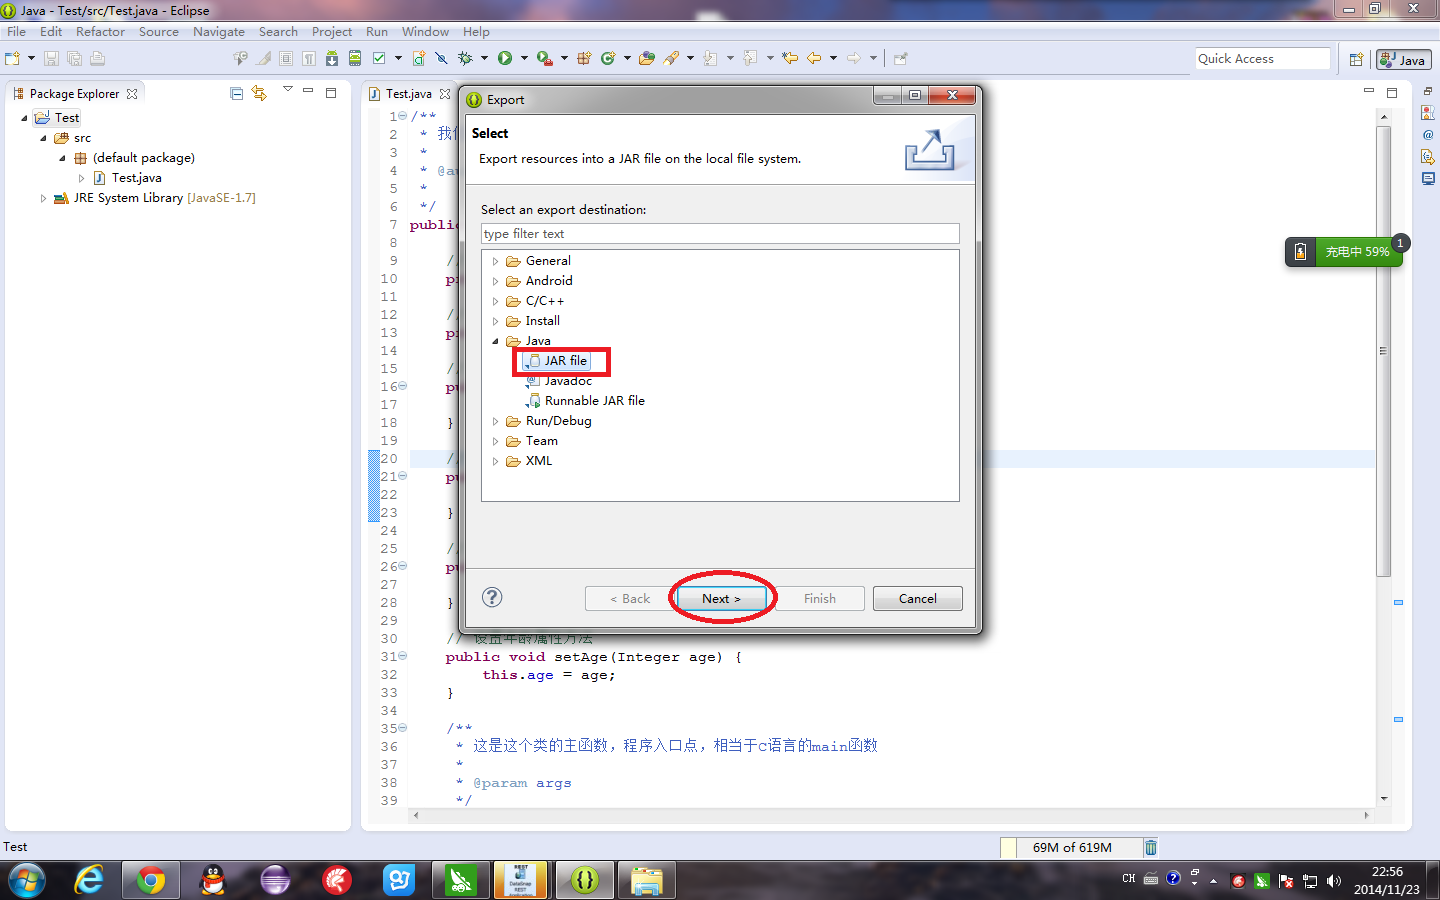Toggle Show Whitespace Characters icon
The height and width of the screenshot is (900, 1440).
tap(309, 58)
